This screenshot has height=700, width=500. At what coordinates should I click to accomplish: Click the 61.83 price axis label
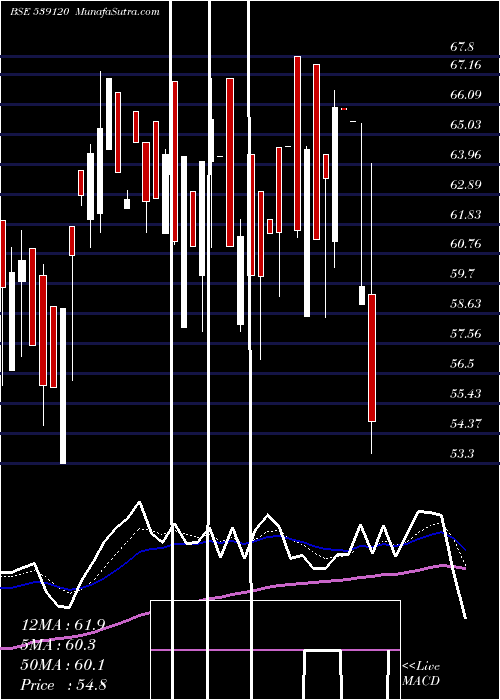tap(466, 215)
